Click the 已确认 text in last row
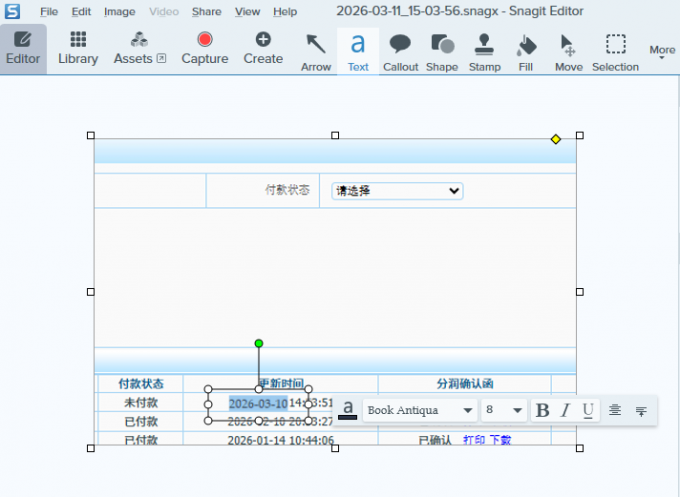Image resolution: width=680 pixels, height=497 pixels. (435, 440)
